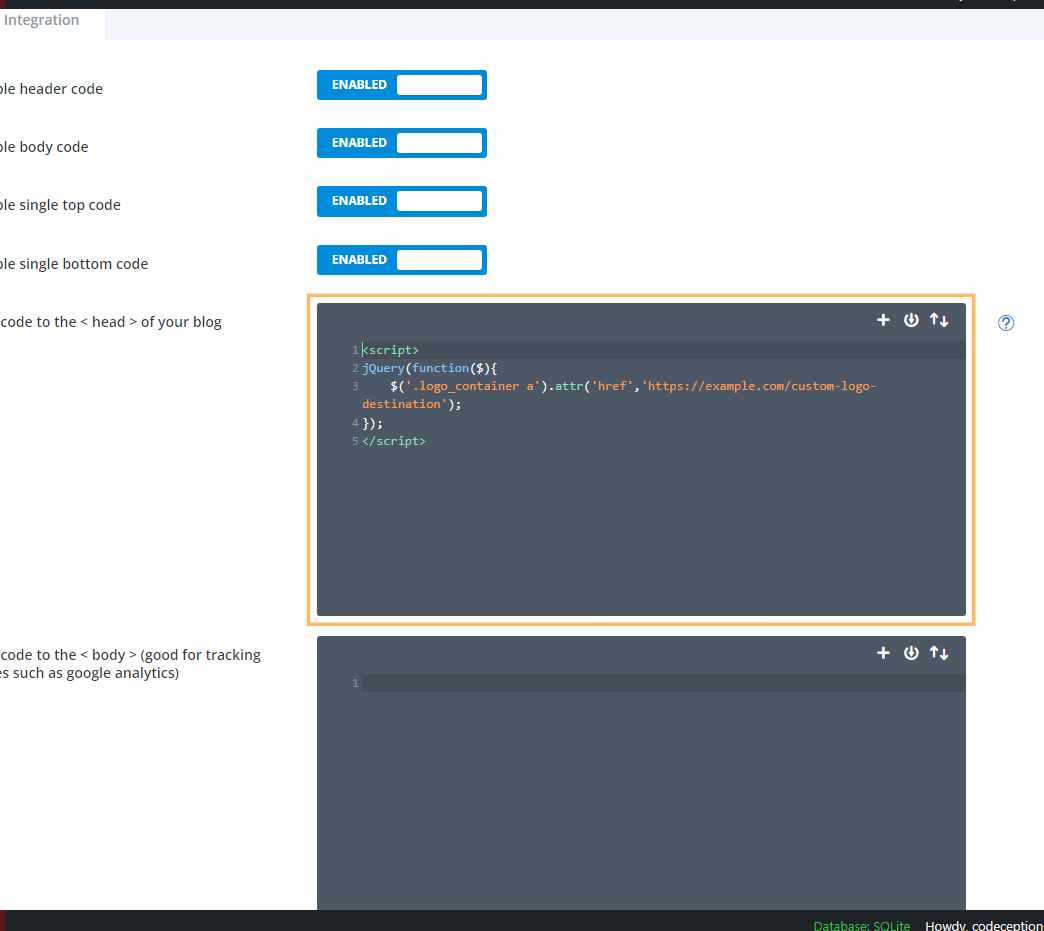
Task: Toggle the Enable header code switch
Action: click(401, 85)
